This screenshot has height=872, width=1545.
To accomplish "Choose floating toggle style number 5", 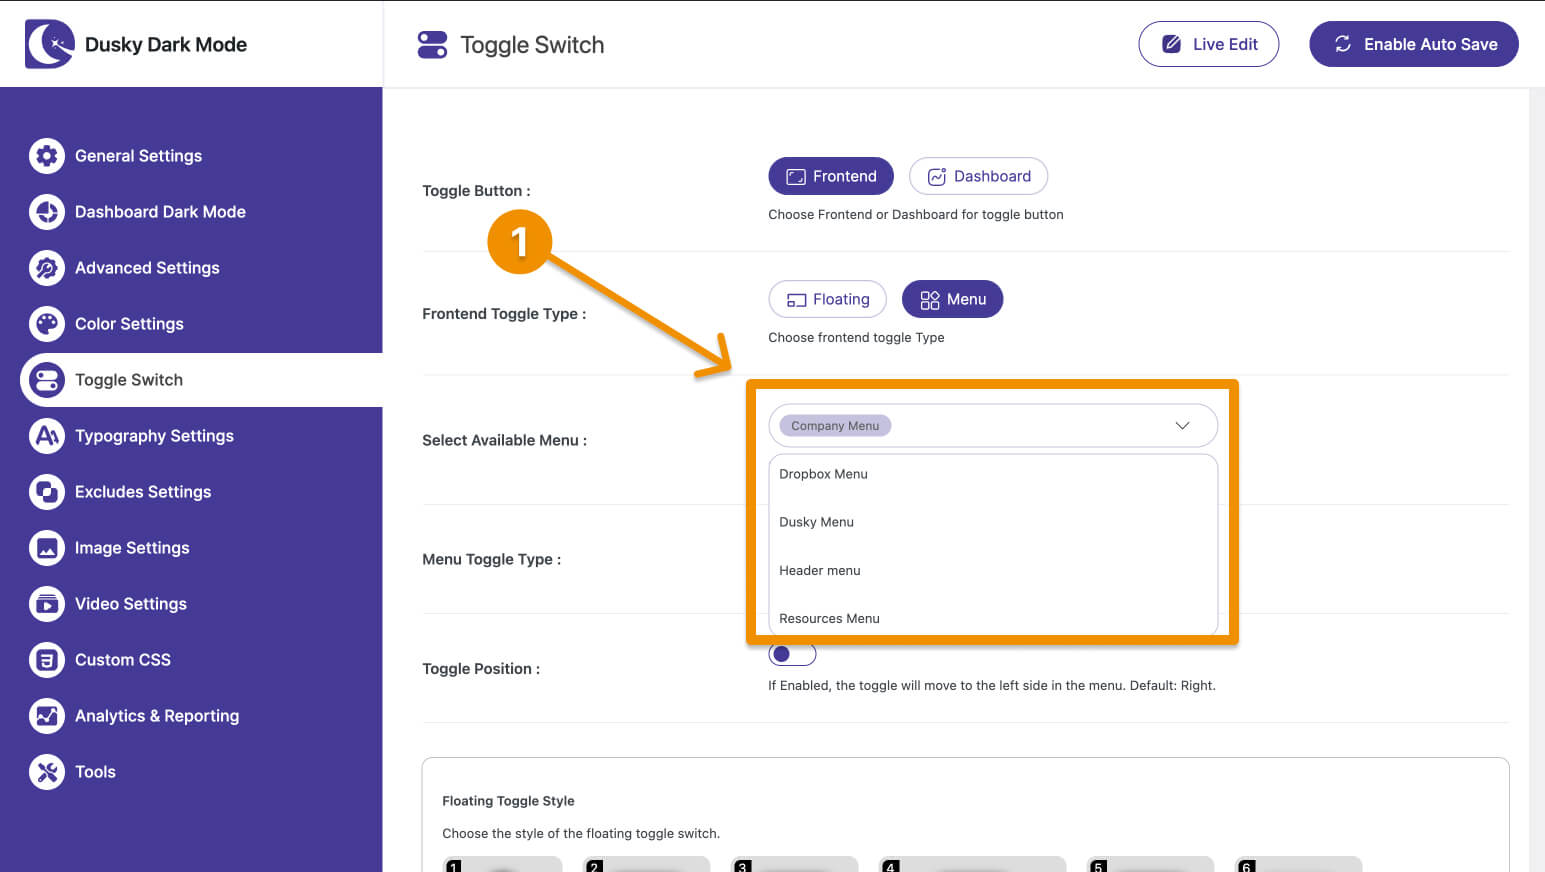I will coord(1151,864).
